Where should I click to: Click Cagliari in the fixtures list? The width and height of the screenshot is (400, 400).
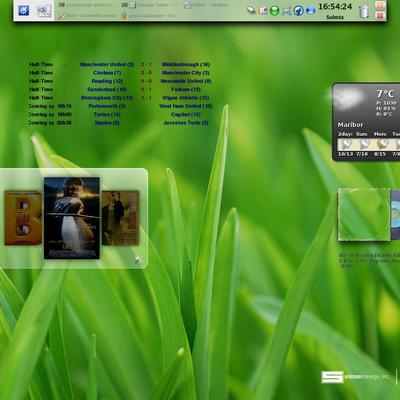(x=186, y=114)
